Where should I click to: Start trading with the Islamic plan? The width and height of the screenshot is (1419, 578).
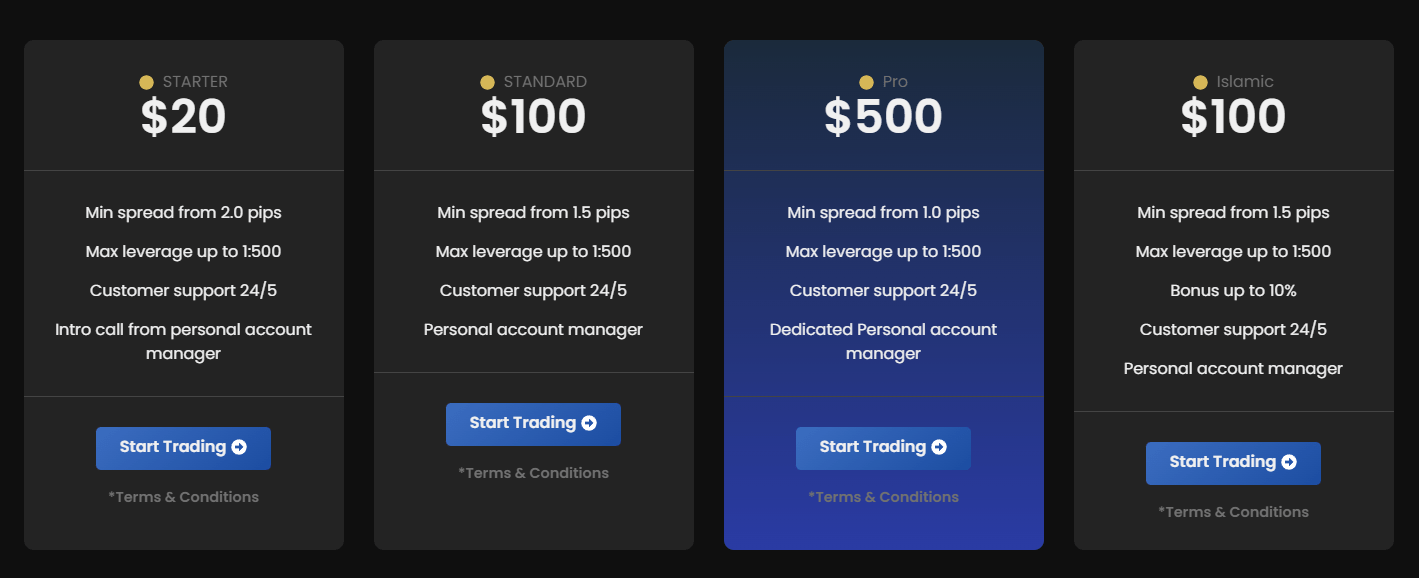1233,463
